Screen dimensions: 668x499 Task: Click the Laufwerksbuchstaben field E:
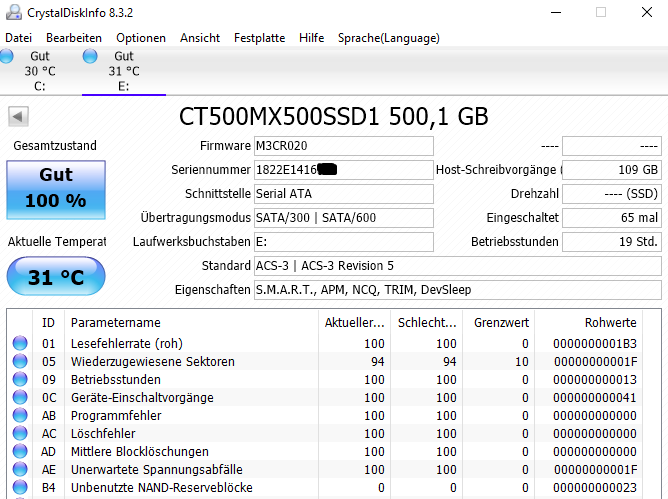(x=344, y=242)
